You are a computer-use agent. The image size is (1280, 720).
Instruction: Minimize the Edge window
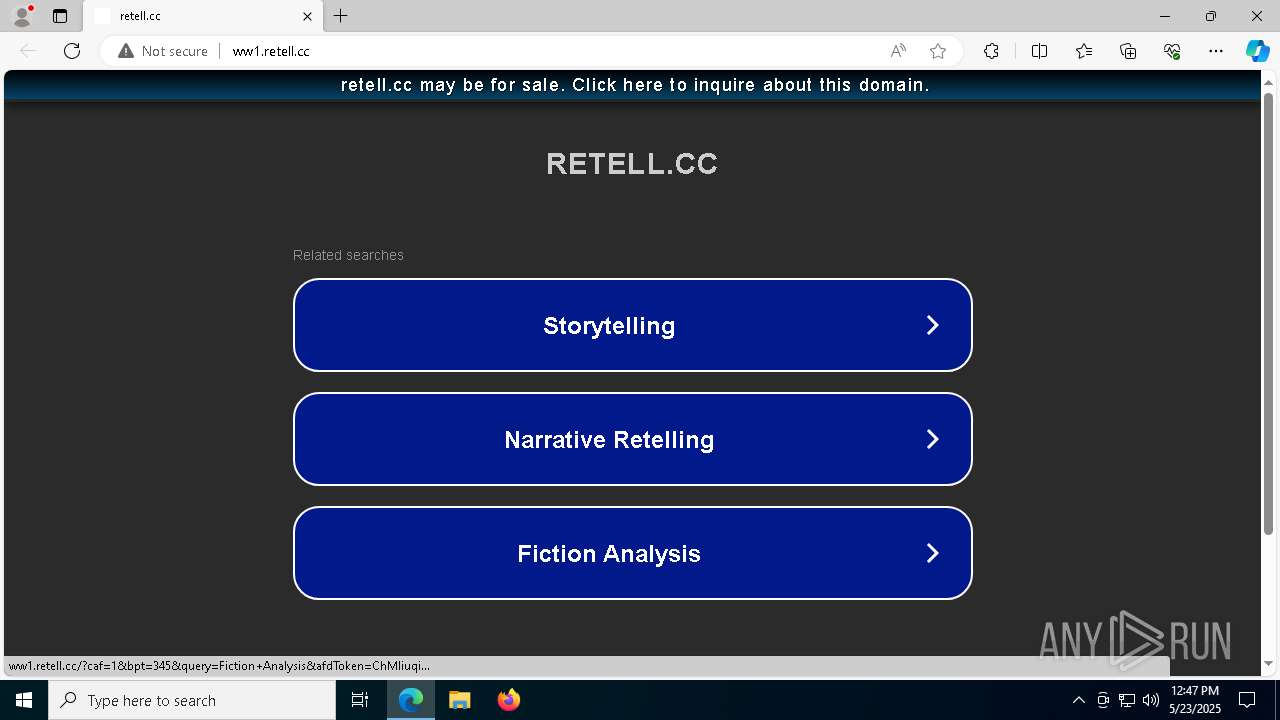pos(1165,16)
